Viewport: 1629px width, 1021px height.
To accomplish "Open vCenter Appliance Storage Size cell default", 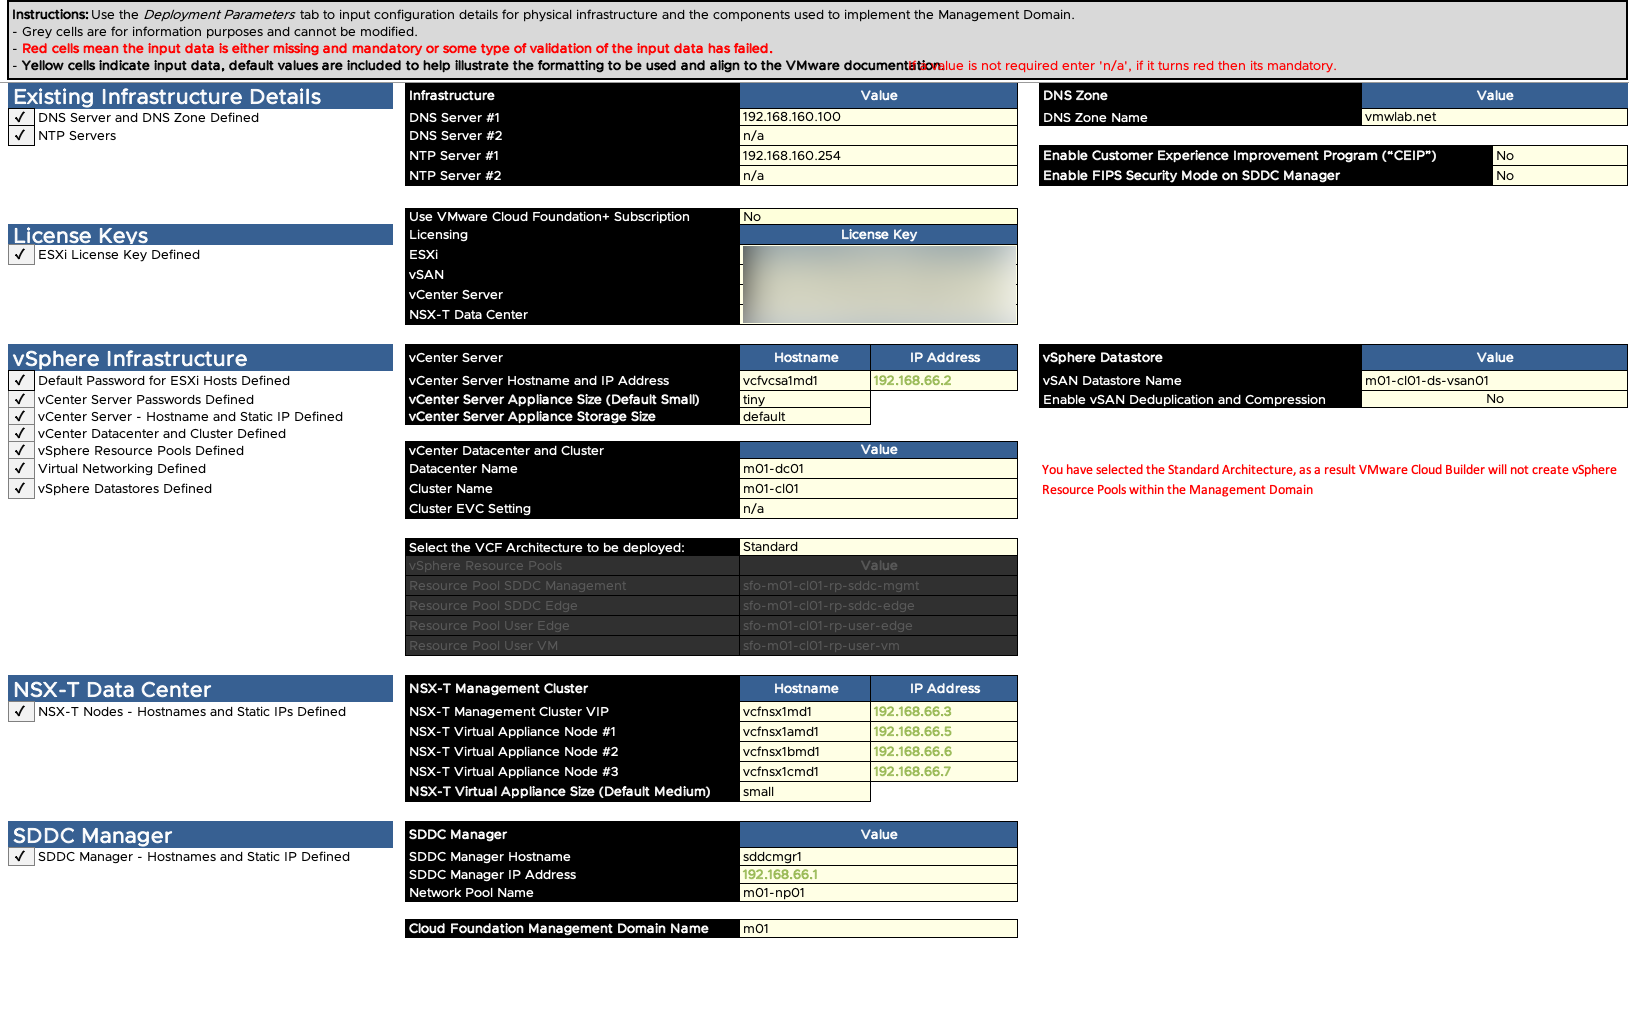I will (805, 417).
